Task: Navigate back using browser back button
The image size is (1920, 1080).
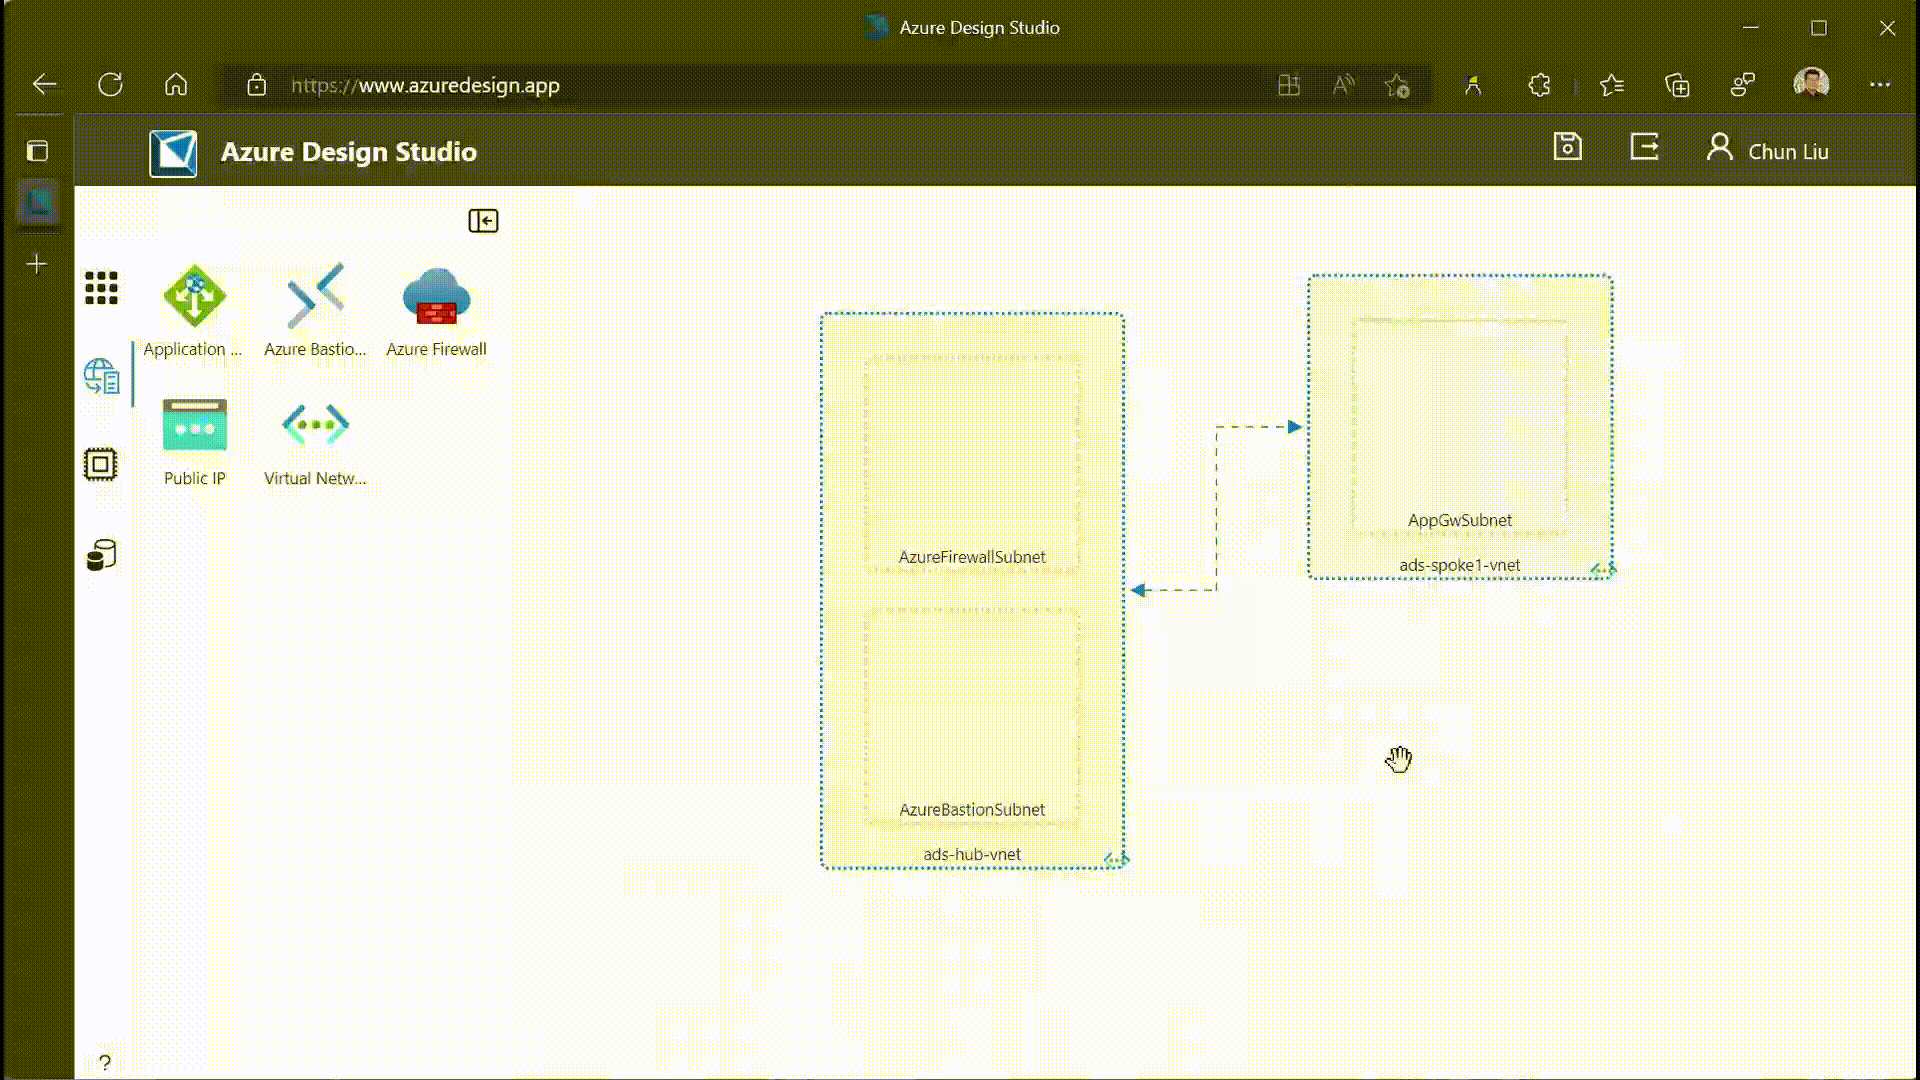Action: (x=44, y=86)
